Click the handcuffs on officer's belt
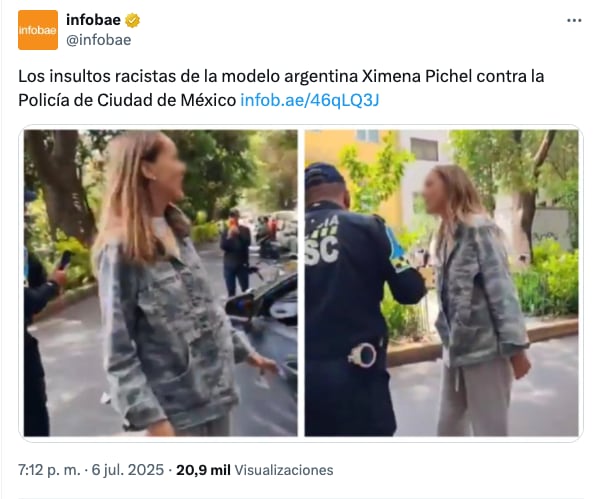Viewport: 599px width, 499px height. coord(363,355)
